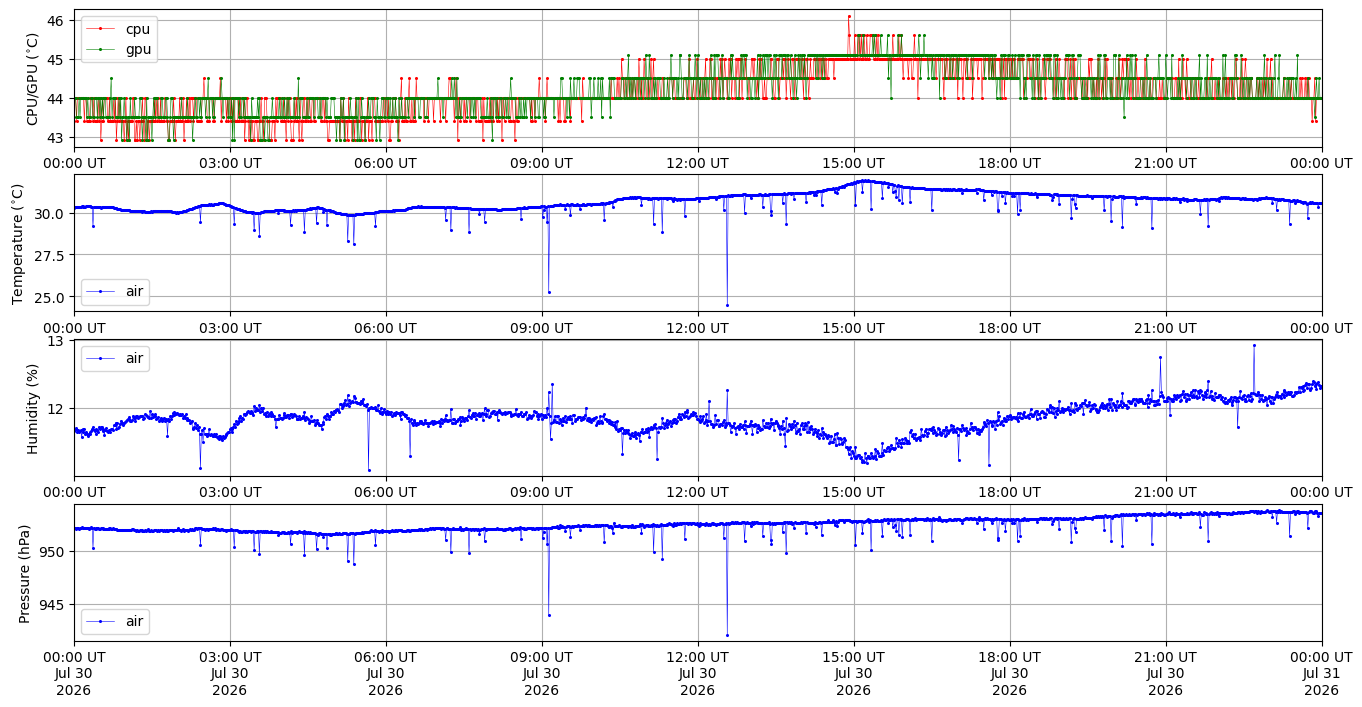Click the 00:00 UT Jul 31 2026 tick label
This screenshot has width=1362, height=707.
click(1321, 673)
